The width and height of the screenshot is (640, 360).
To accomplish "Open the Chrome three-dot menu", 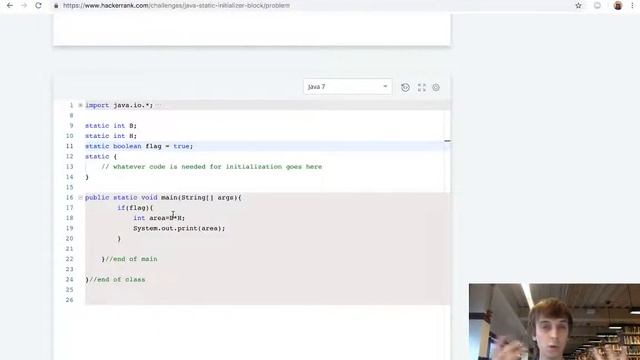I will coord(633,6).
